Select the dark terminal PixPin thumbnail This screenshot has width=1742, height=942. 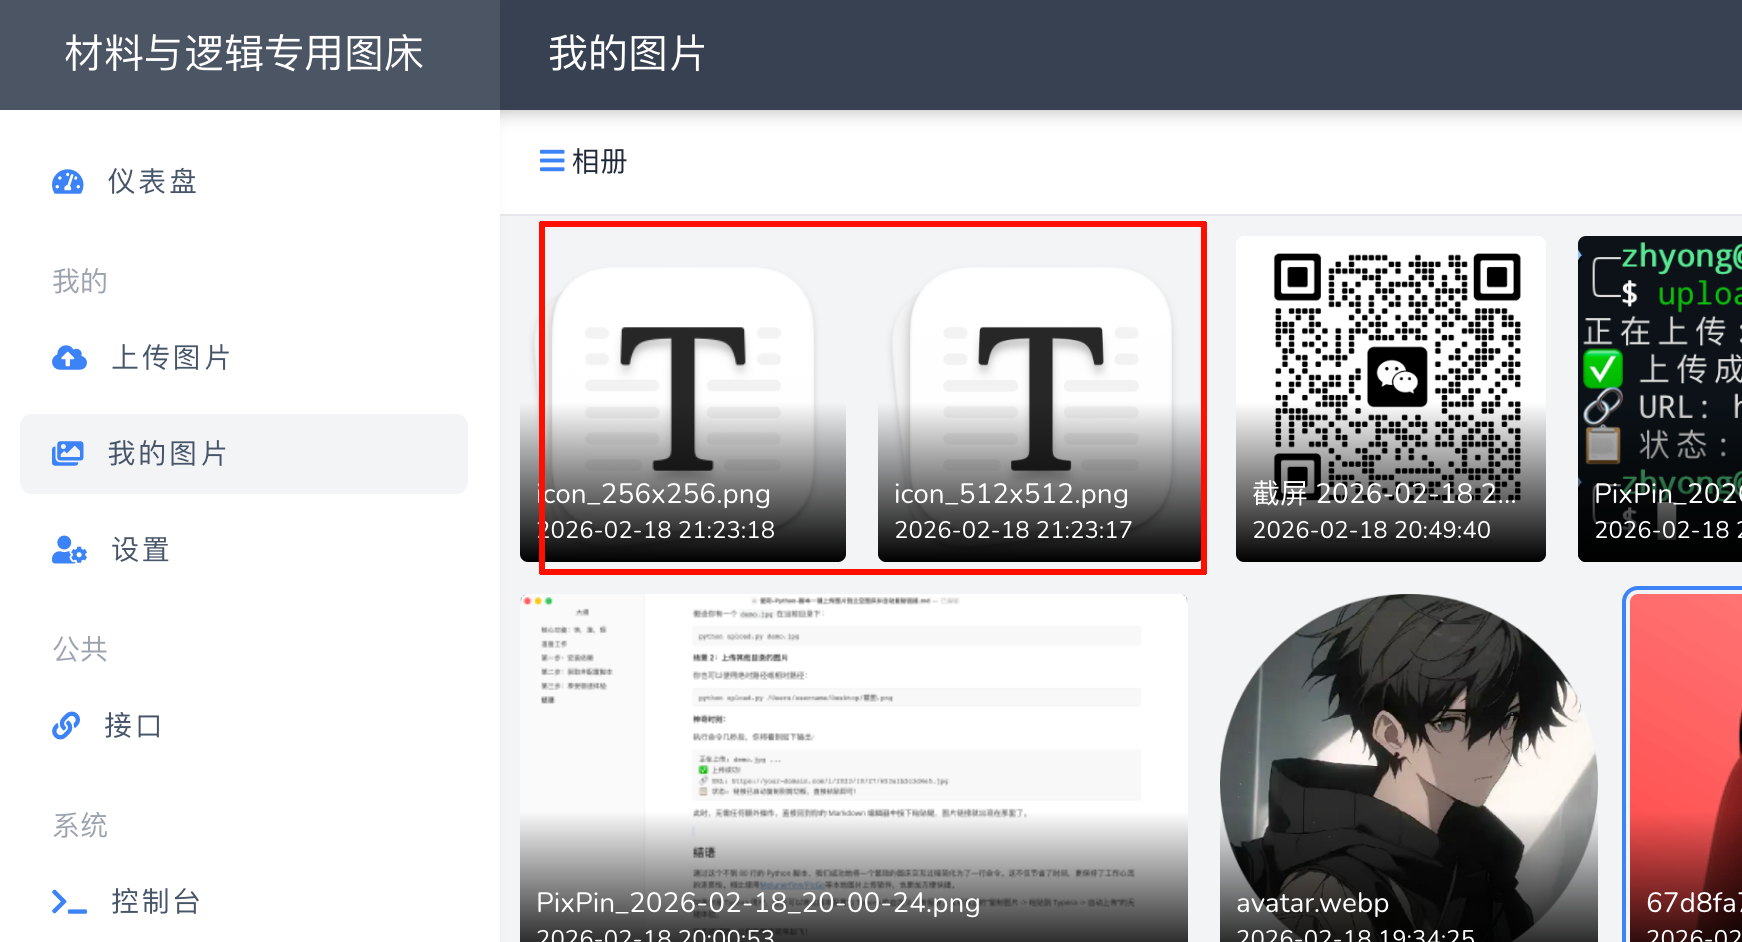(x=1660, y=399)
